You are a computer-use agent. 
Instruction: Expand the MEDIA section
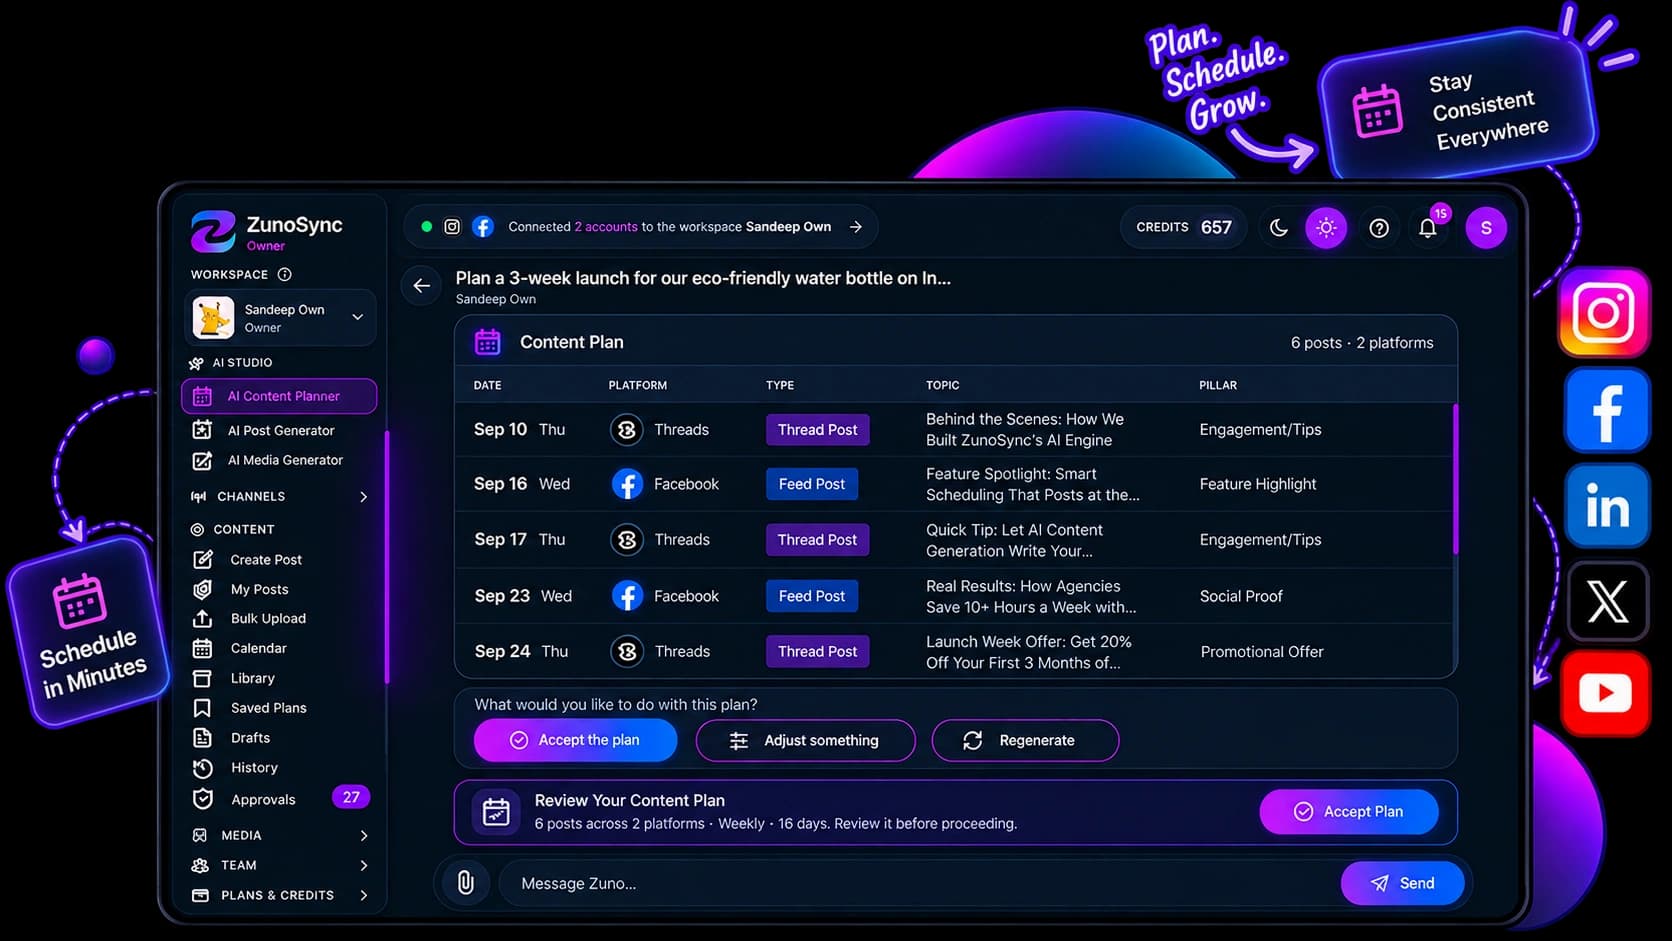point(364,836)
